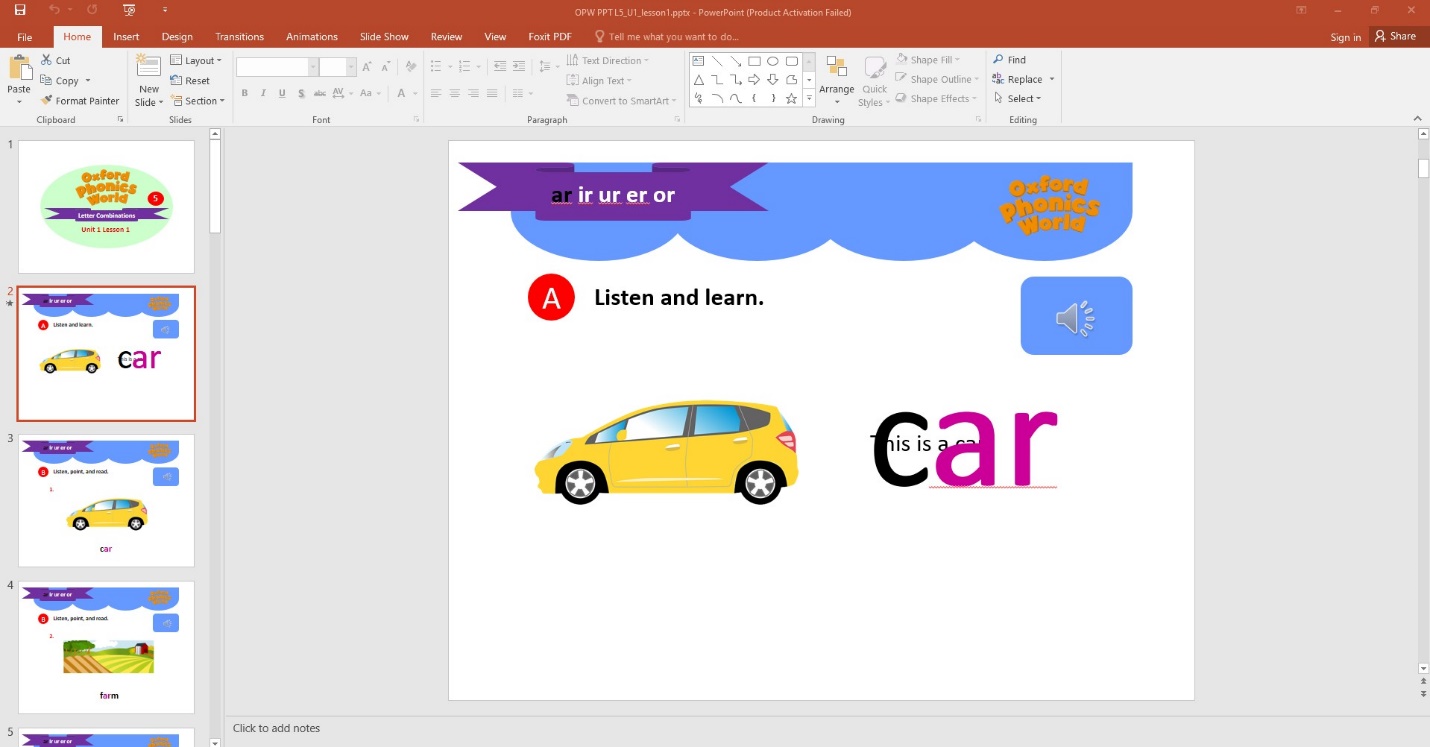
Task: Click the Clear All Formatting icon
Action: 410,66
